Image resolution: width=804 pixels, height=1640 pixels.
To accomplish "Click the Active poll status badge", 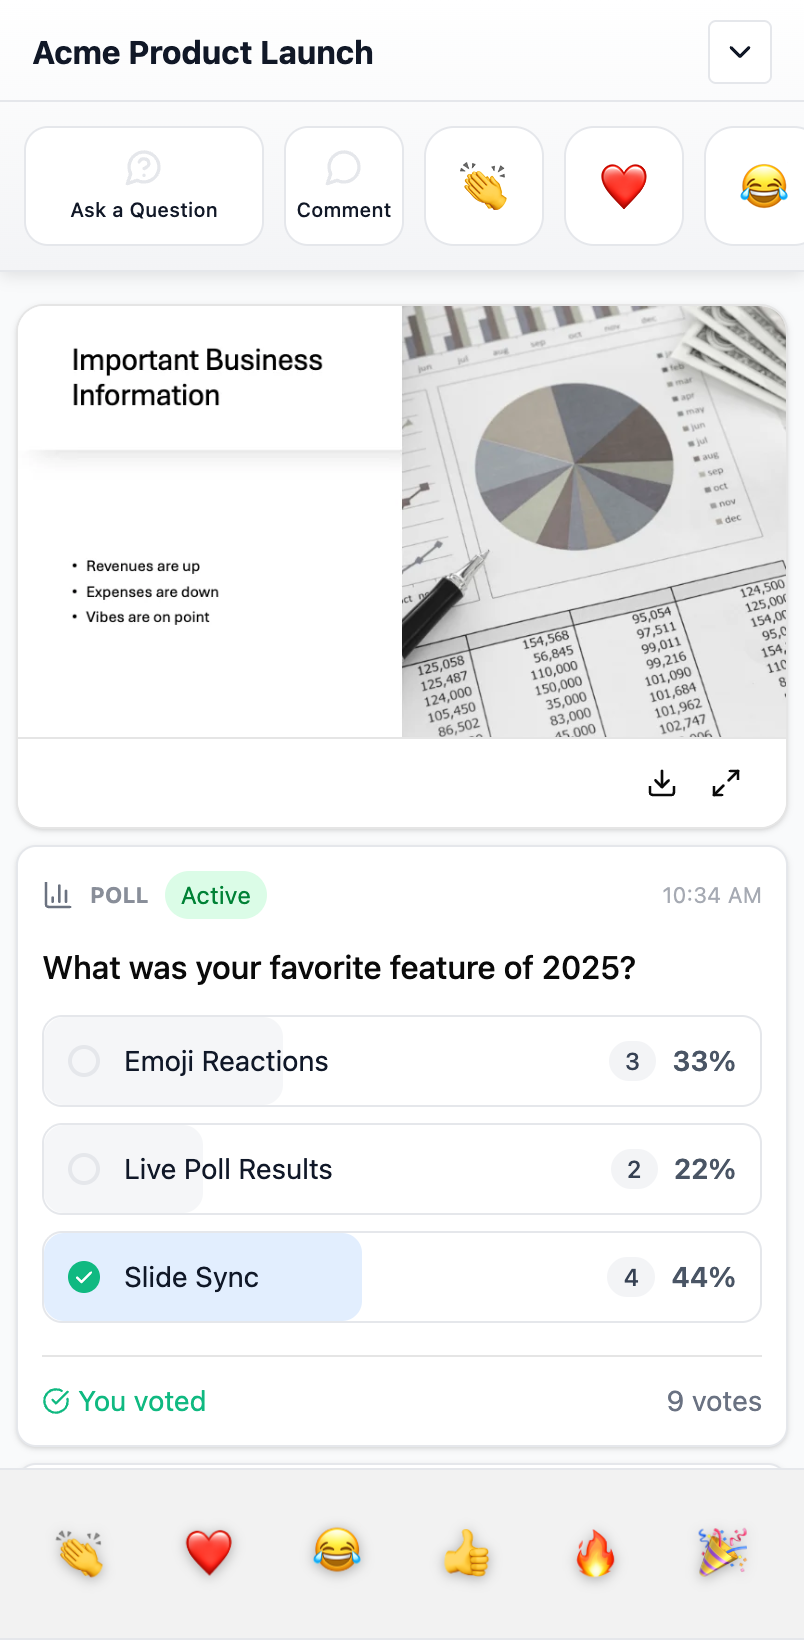I will (x=216, y=895).
